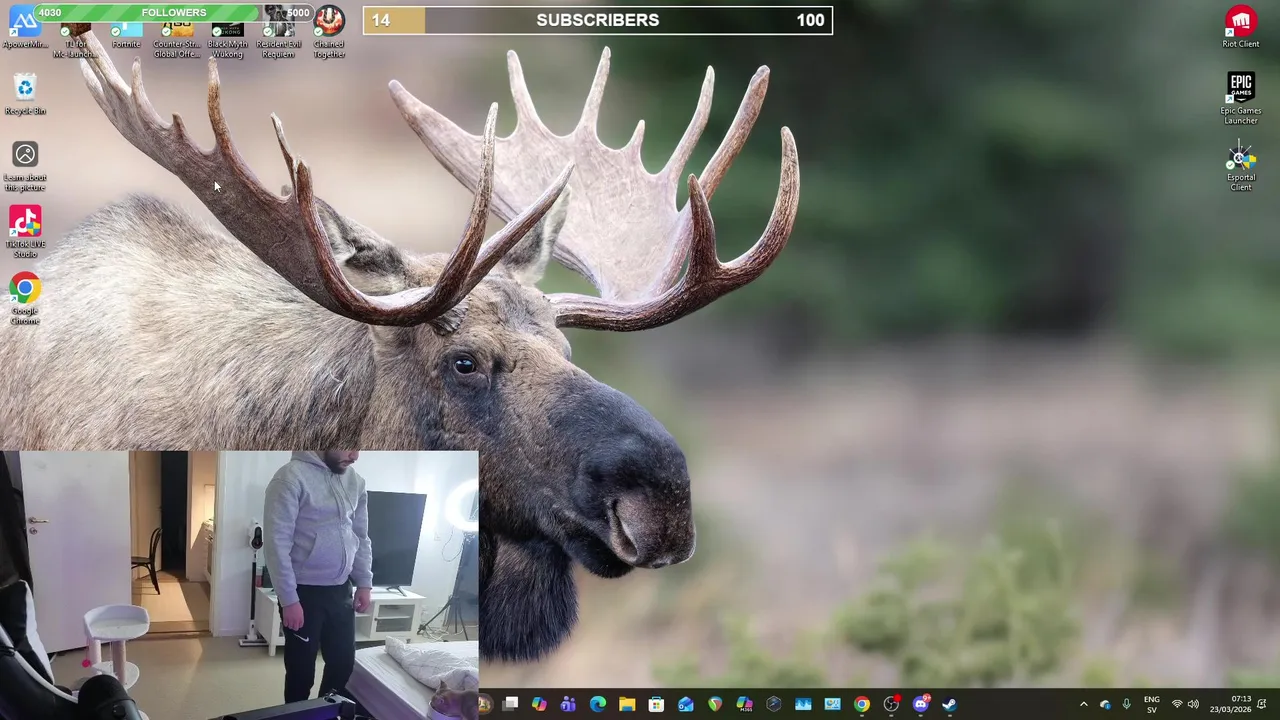Image resolution: width=1280 pixels, height=720 pixels.
Task: Open Microsoft Teams in taskbar
Action: tap(568, 705)
